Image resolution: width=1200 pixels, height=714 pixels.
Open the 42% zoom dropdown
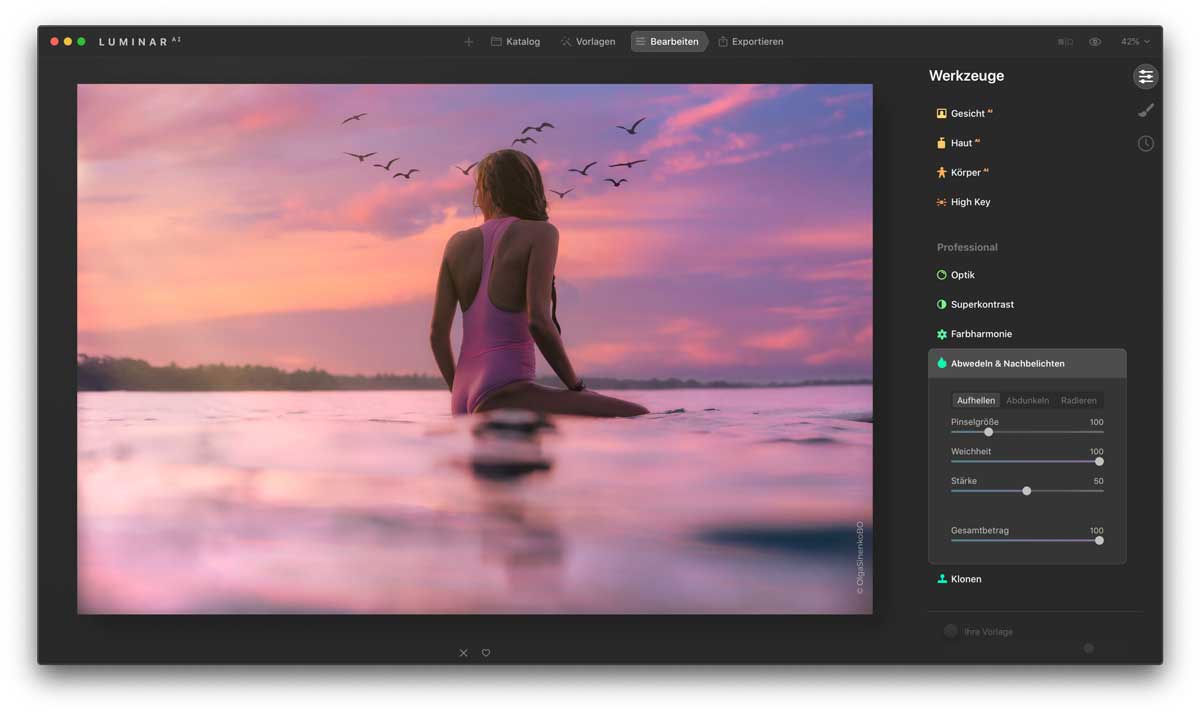click(1135, 42)
